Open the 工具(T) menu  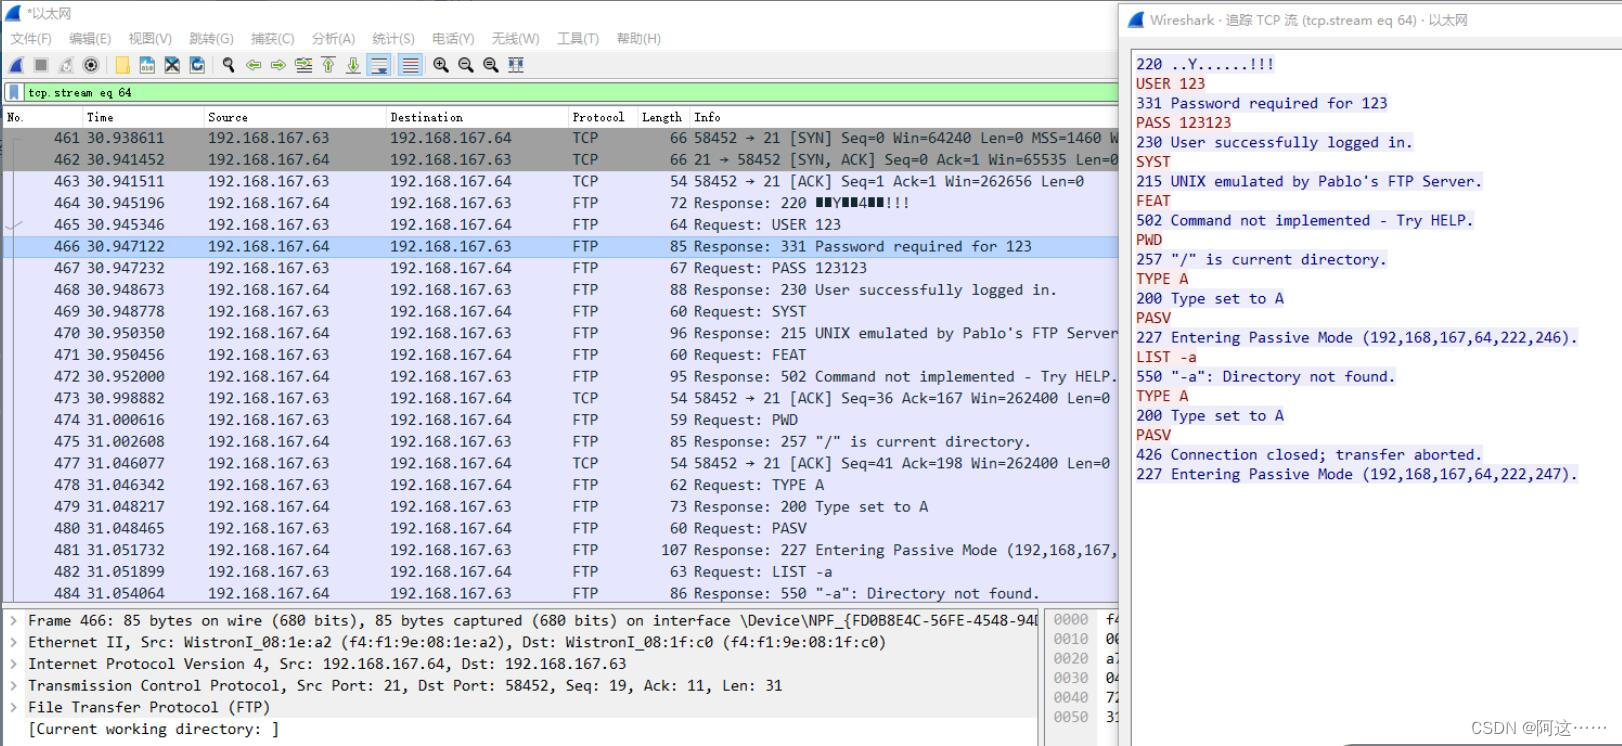578,39
